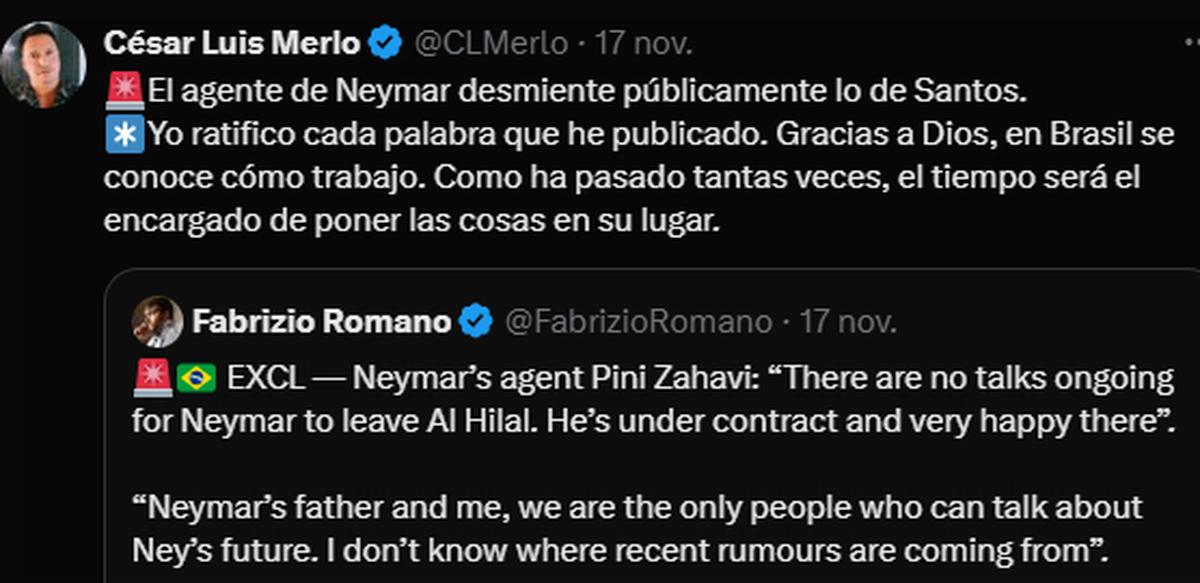The image size is (1200, 583).
Task: Visit the @CLMerlo handle link
Action: click(x=490, y=43)
